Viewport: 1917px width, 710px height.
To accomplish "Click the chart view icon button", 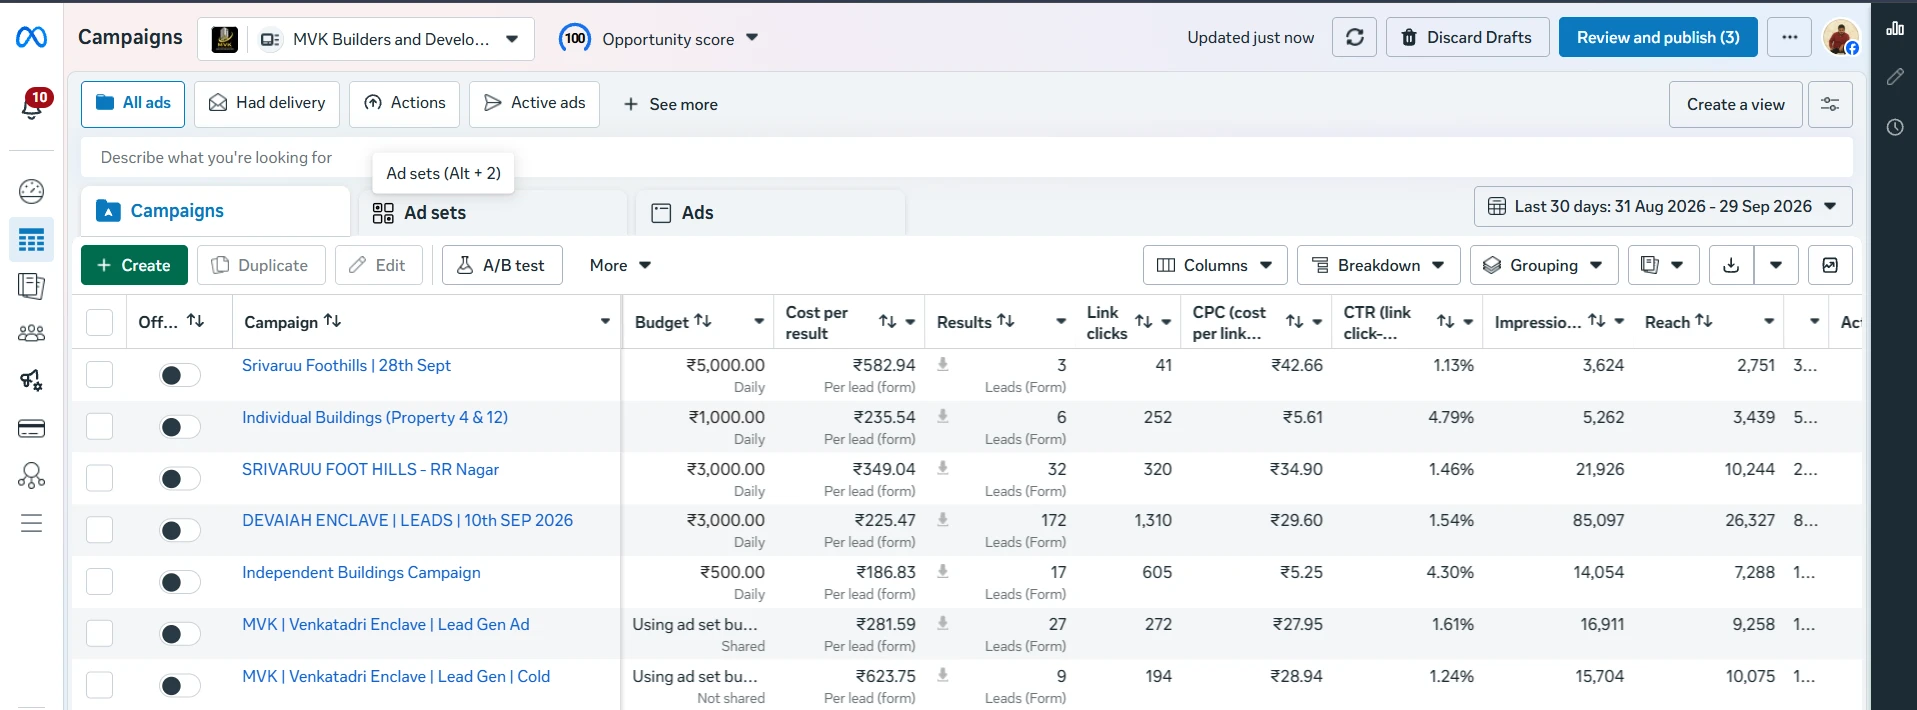I will click(1830, 265).
